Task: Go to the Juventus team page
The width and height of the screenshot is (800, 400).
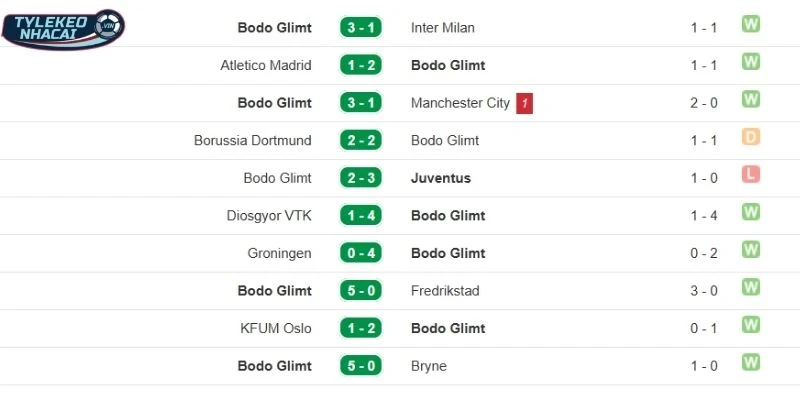Action: pos(441,178)
